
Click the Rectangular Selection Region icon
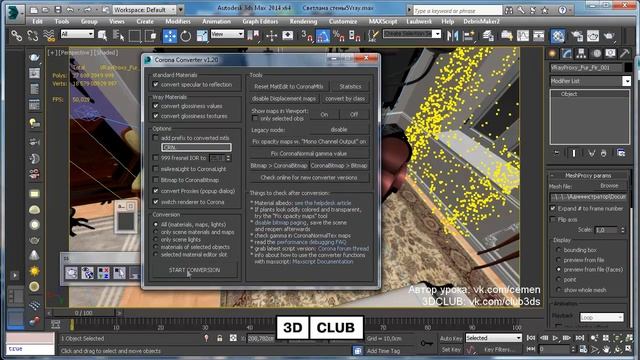135,36
